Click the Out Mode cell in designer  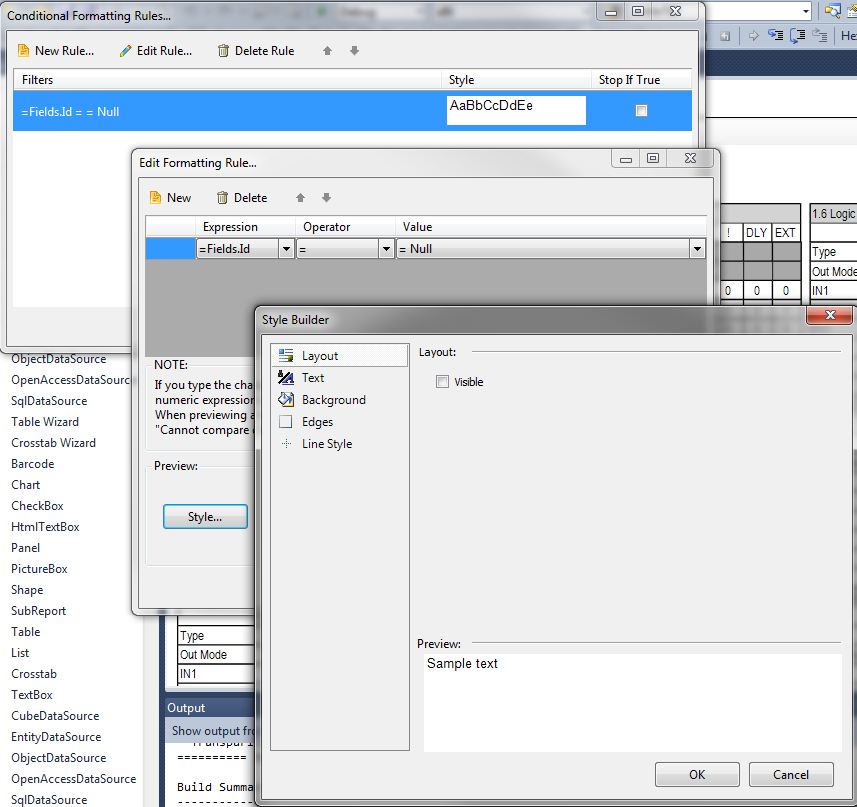coord(216,655)
